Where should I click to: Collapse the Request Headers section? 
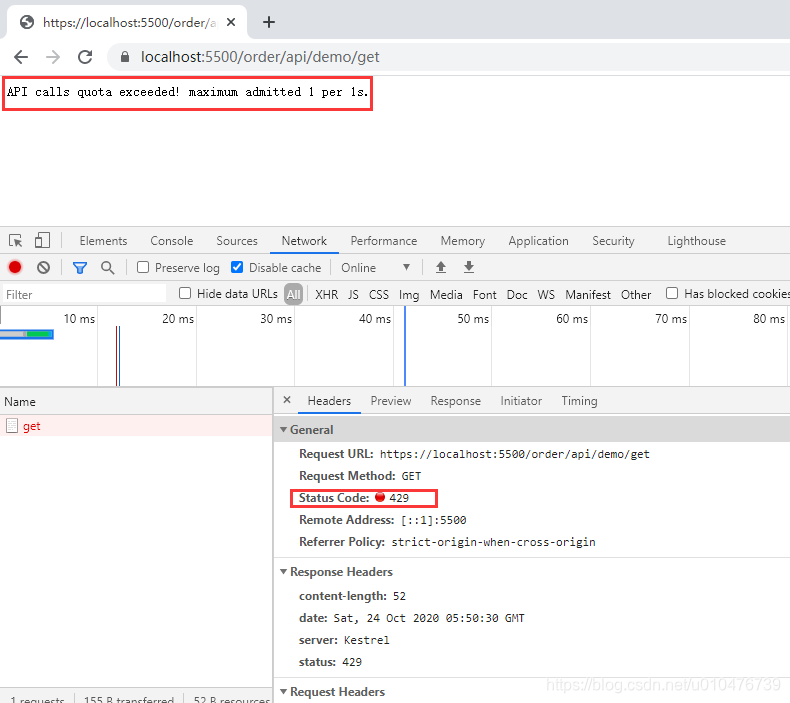[284, 692]
